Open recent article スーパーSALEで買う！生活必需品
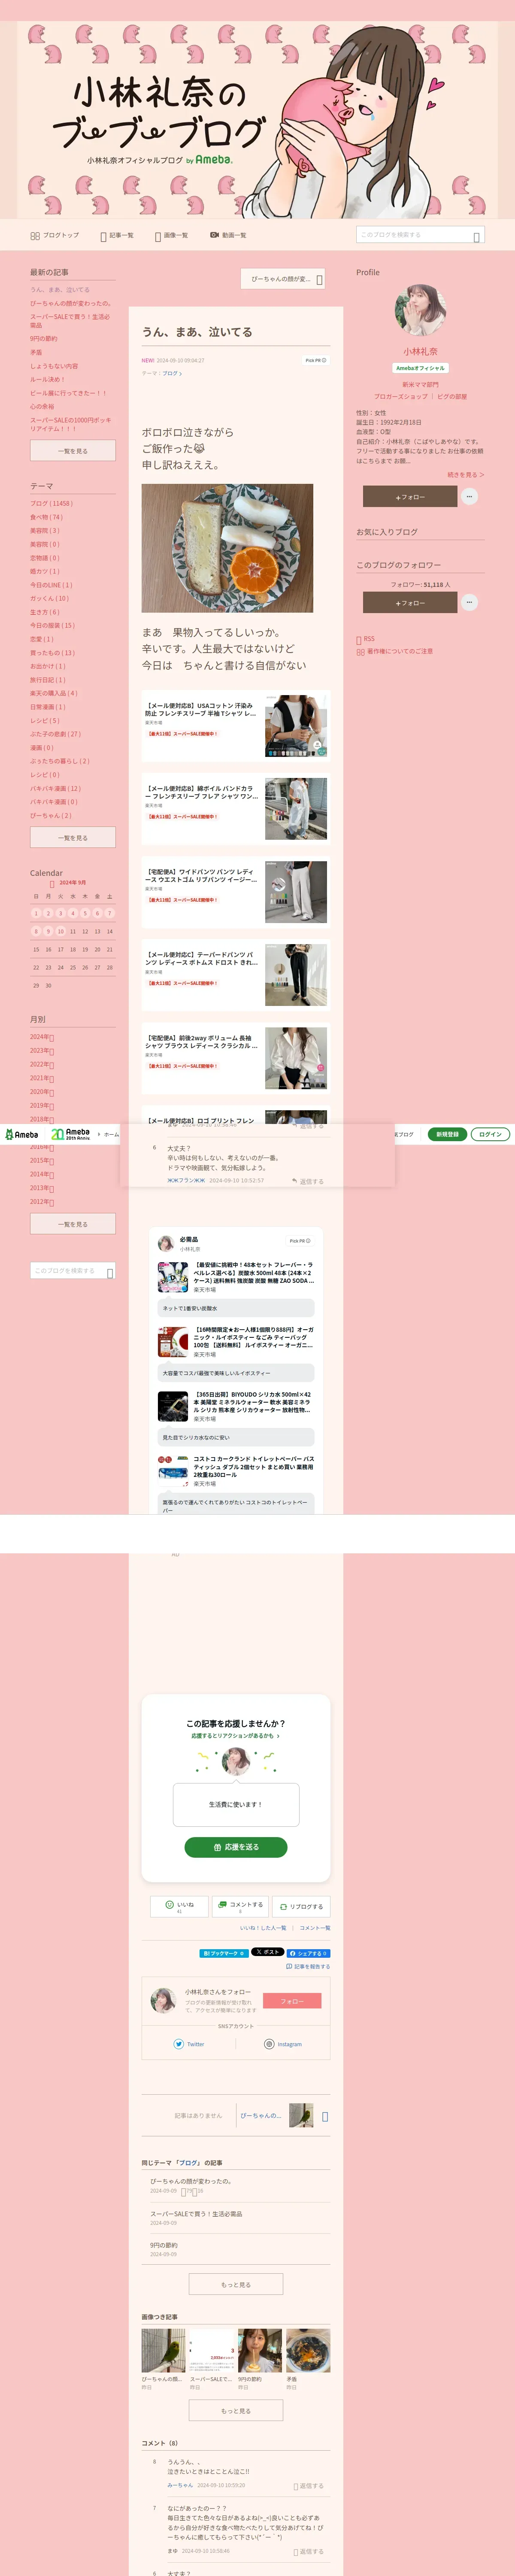515x2576 pixels. [x=70, y=321]
